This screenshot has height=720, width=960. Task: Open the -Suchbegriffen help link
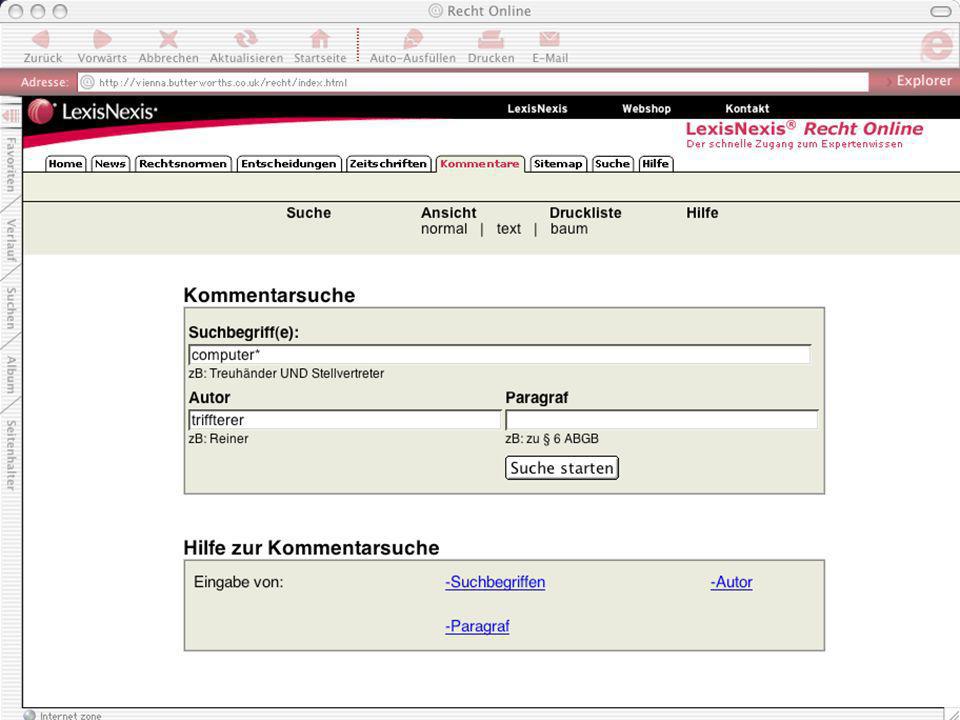[x=495, y=582]
